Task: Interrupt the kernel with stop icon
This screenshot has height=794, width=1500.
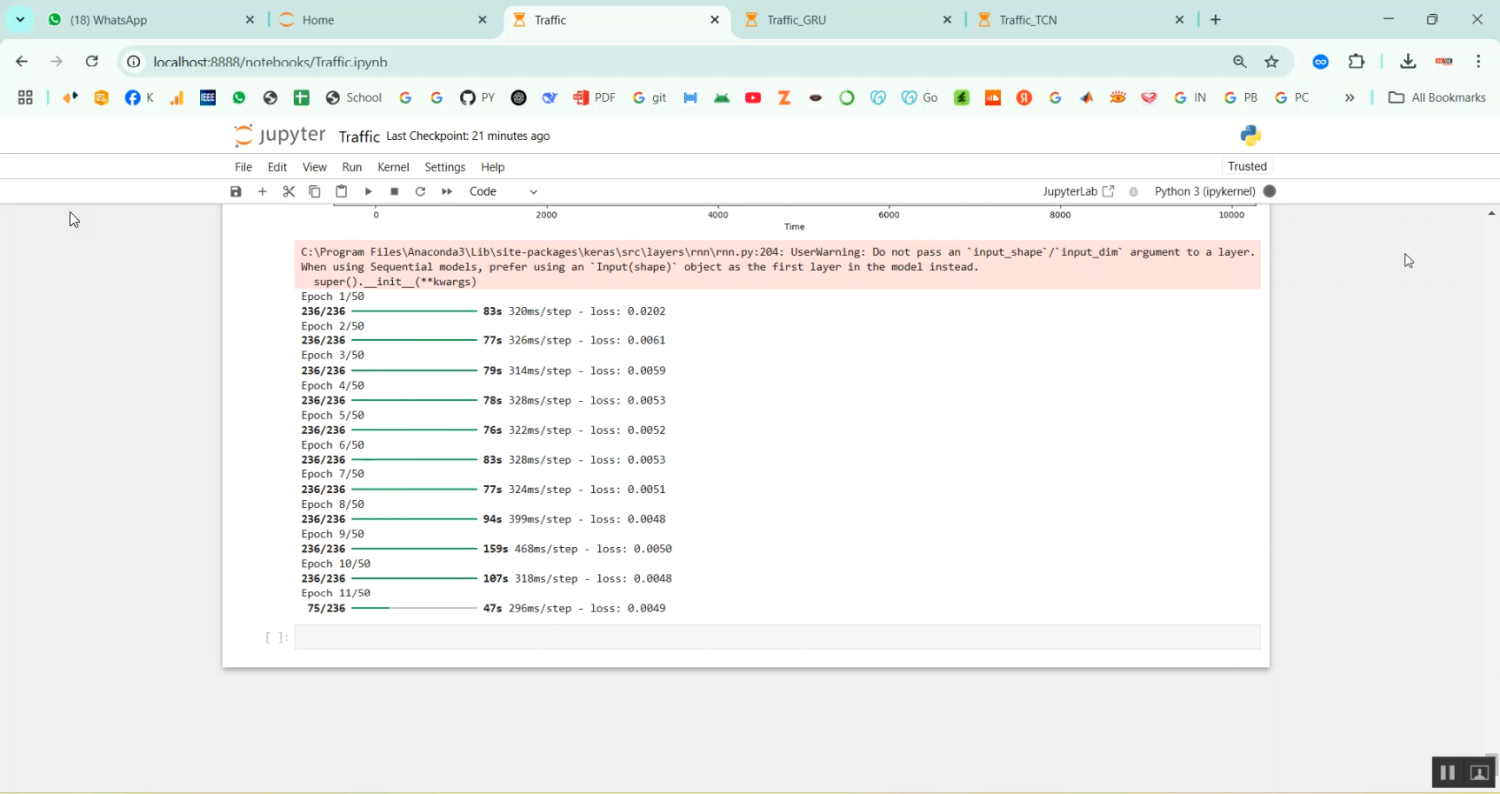Action: point(394,191)
